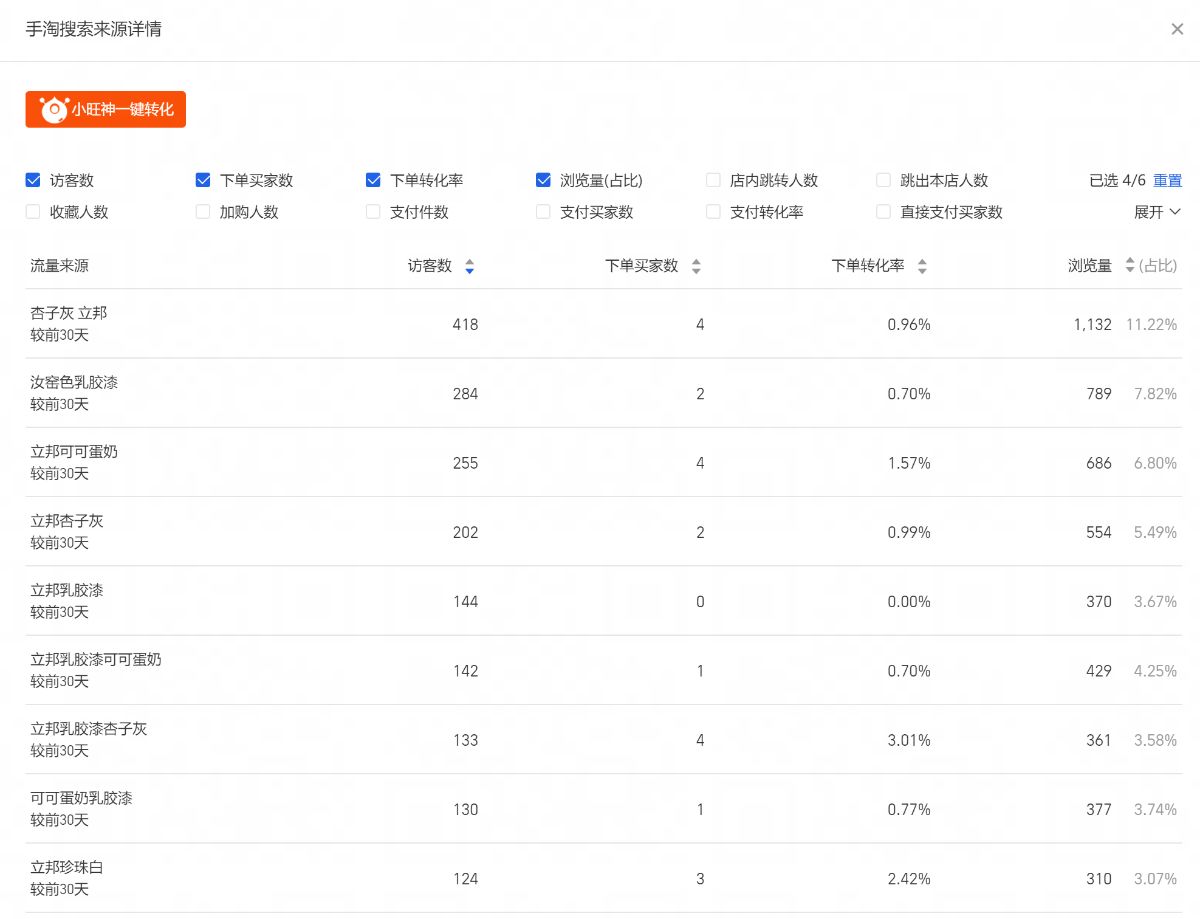Sort by 访客数 using its sort arrows
Image resolution: width=1200 pixels, height=919 pixels.
click(x=470, y=267)
